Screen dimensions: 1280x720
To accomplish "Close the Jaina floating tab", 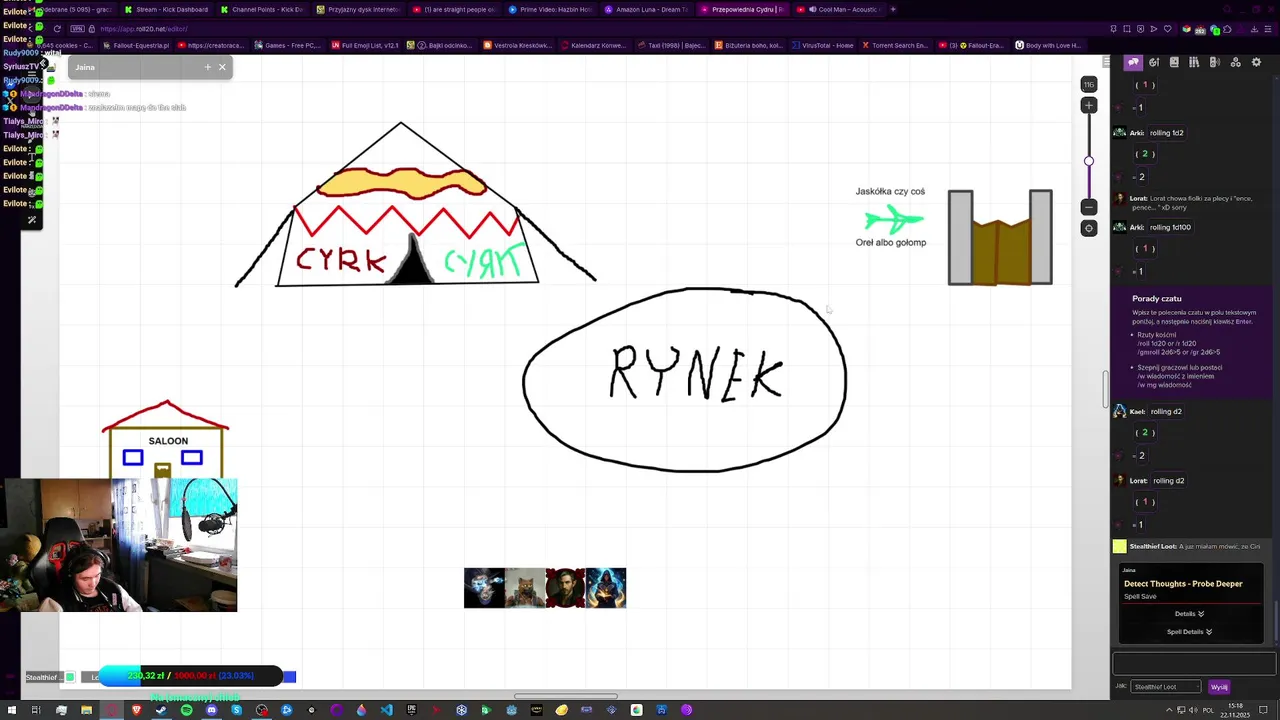I will pos(222,67).
